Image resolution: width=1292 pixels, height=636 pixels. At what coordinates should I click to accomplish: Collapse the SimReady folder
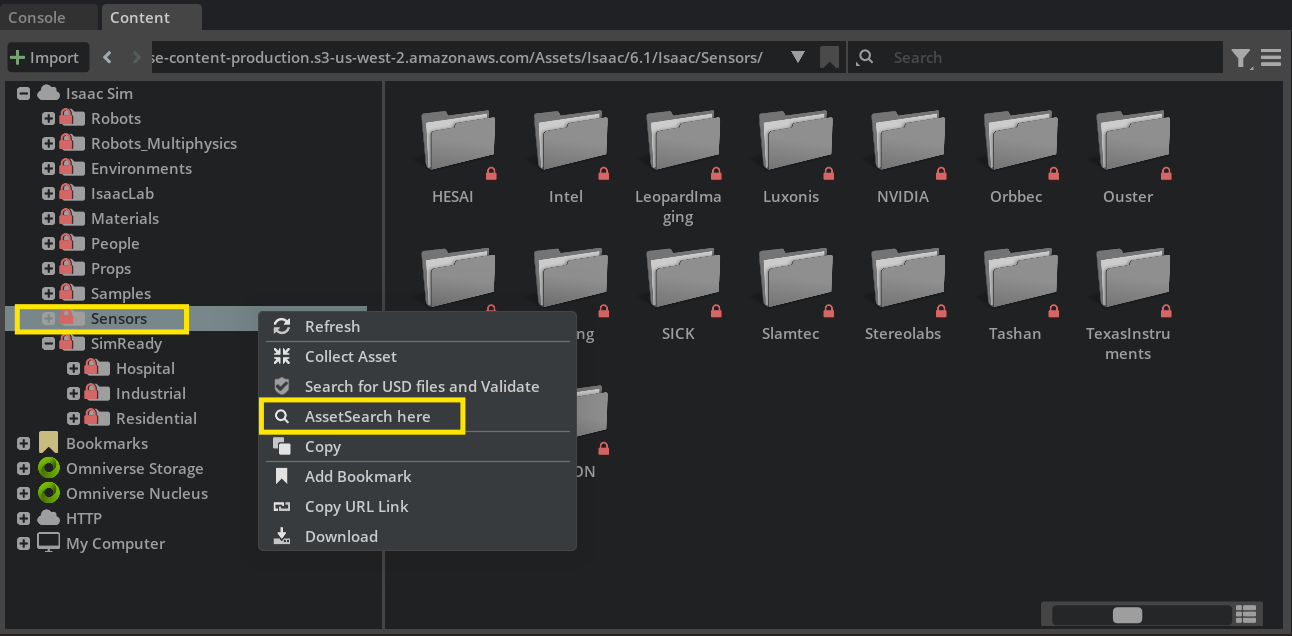pyautogui.click(x=48, y=343)
